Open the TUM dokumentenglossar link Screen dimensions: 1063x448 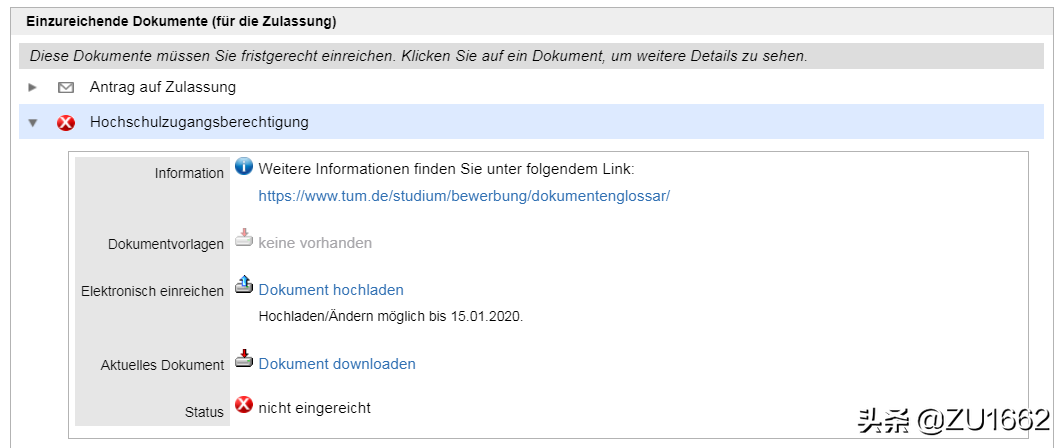click(x=464, y=196)
